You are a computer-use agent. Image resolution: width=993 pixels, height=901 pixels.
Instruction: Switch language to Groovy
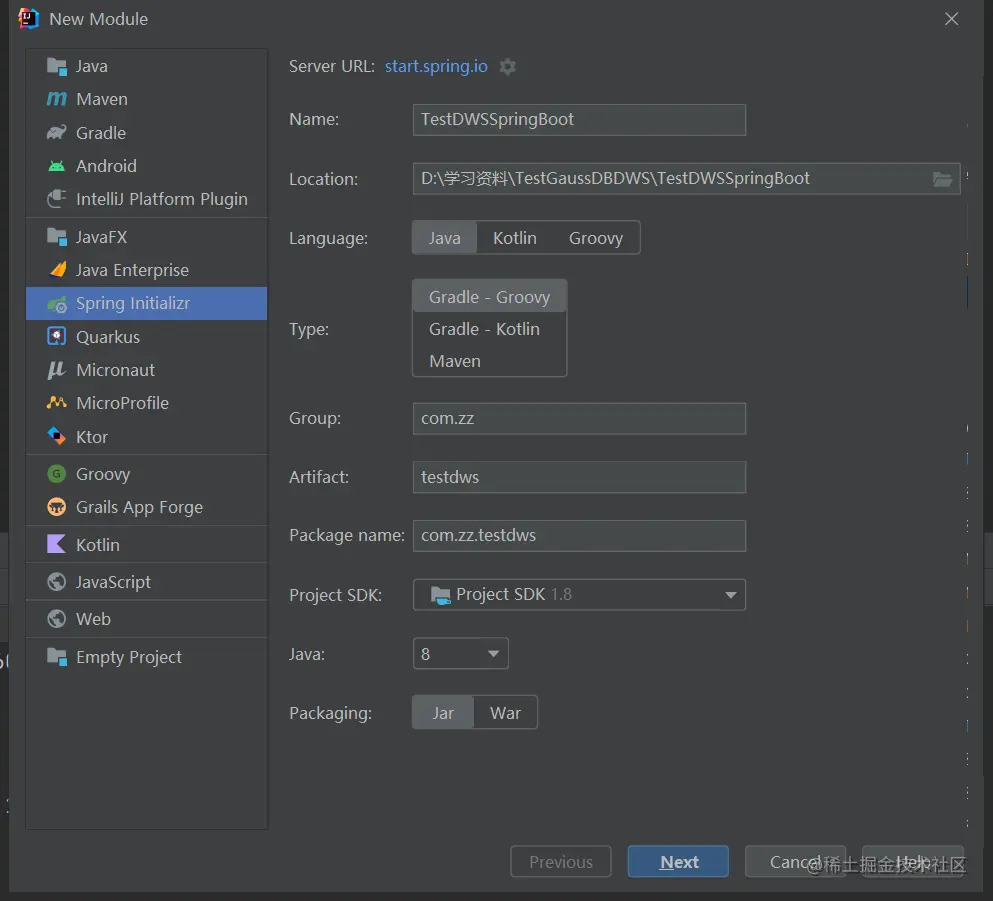tap(596, 237)
